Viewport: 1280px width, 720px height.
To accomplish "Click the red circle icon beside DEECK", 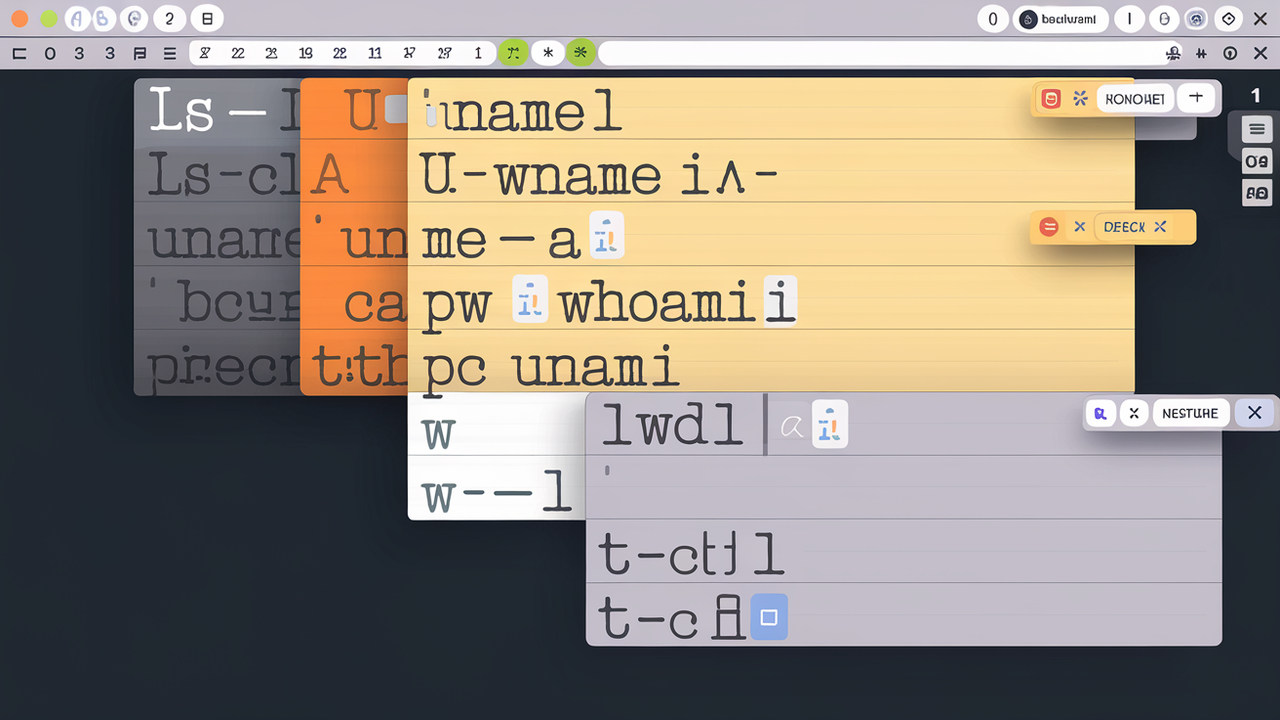I will (x=1049, y=227).
